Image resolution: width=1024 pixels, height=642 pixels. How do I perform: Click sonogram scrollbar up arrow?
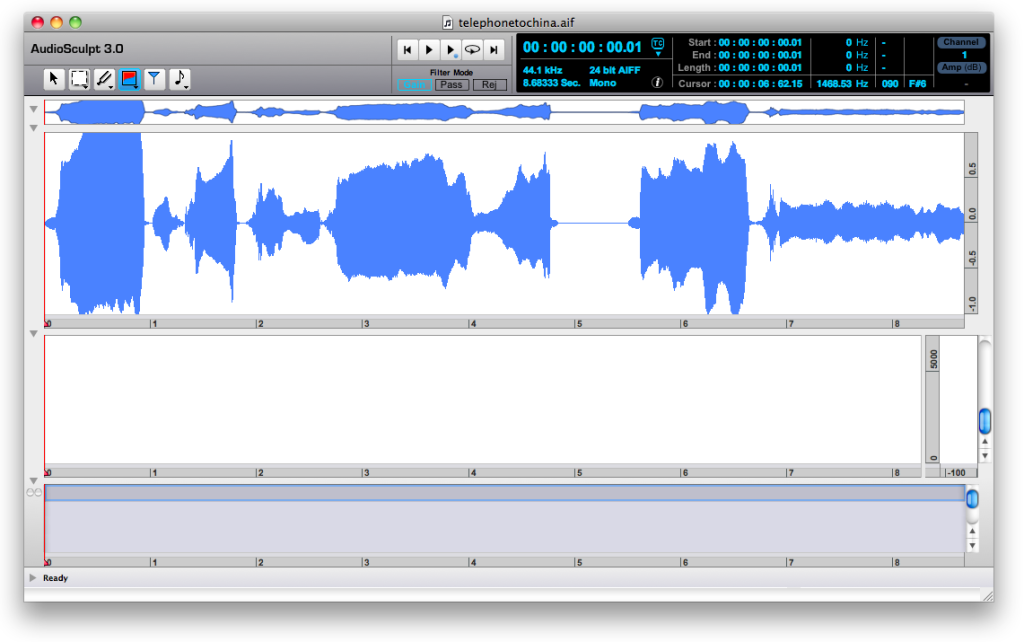(985, 442)
